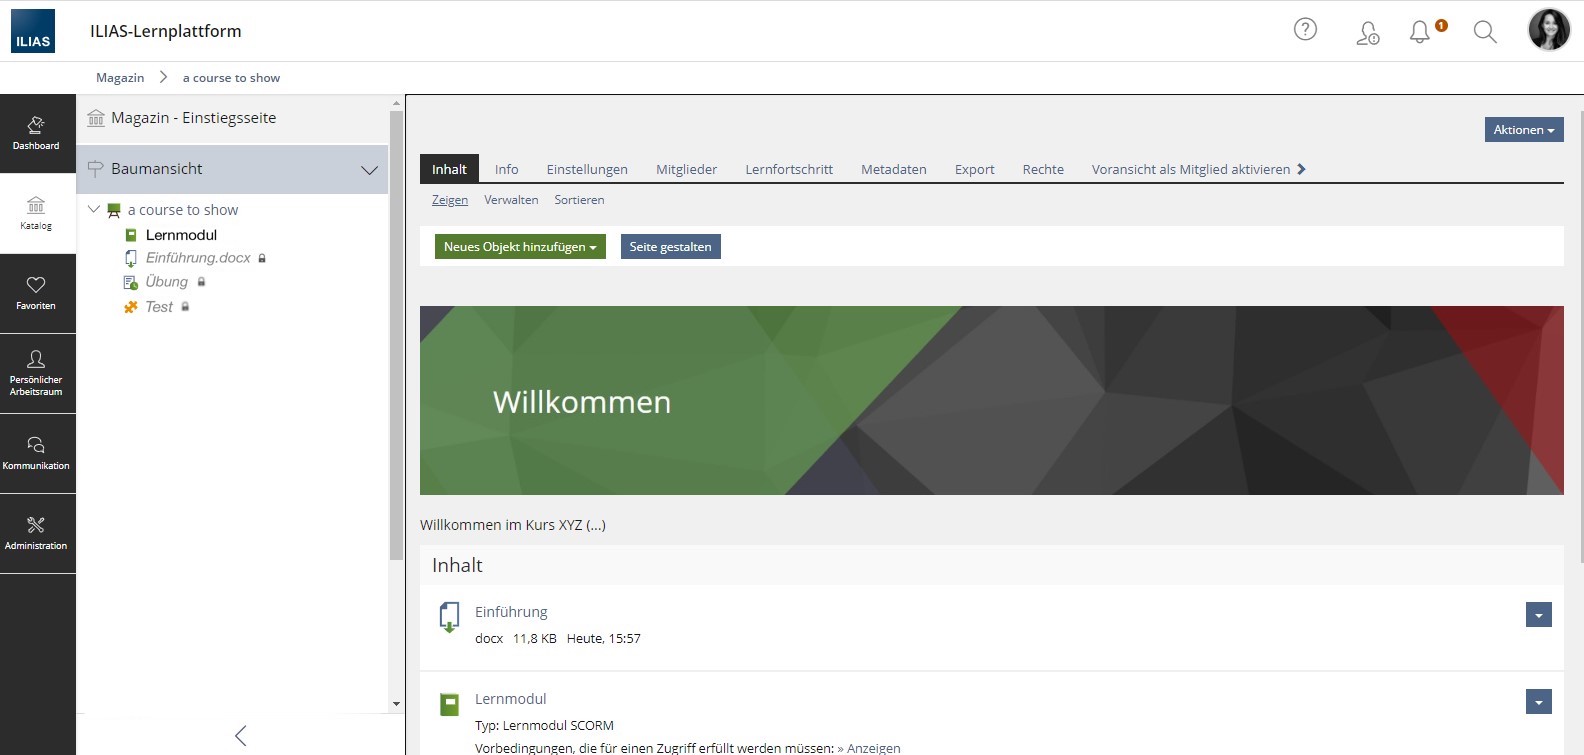The image size is (1584, 755).
Task: Open Favoriten in the sidebar
Action: tap(36, 294)
